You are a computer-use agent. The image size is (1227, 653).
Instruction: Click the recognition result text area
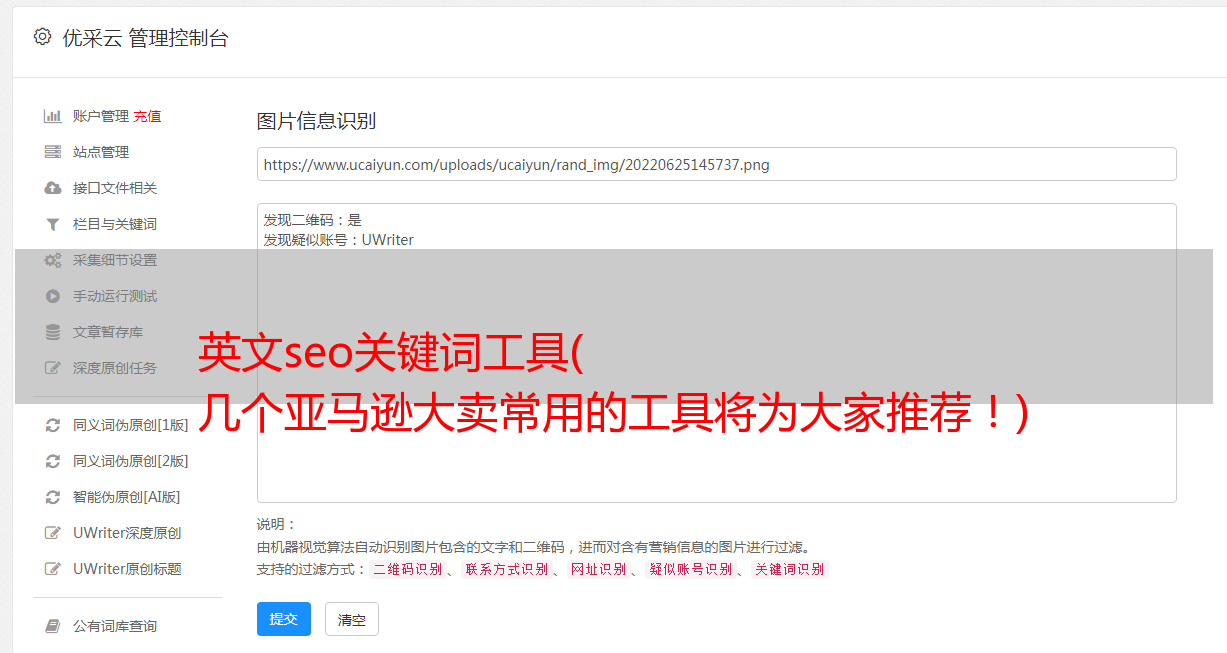[716, 352]
